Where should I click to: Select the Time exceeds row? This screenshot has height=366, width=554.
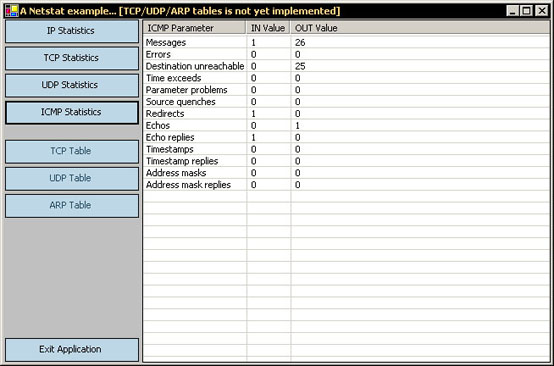(346, 78)
